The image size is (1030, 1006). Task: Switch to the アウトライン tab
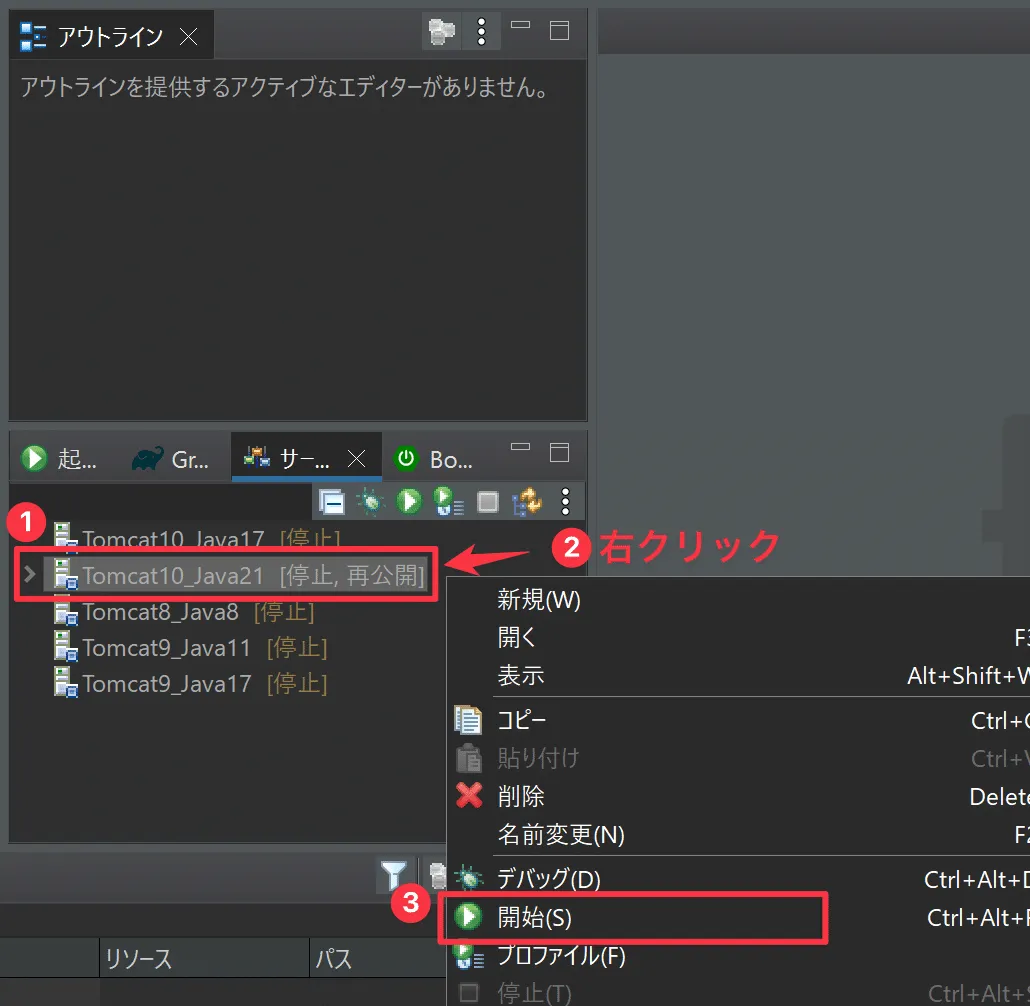[x=110, y=36]
